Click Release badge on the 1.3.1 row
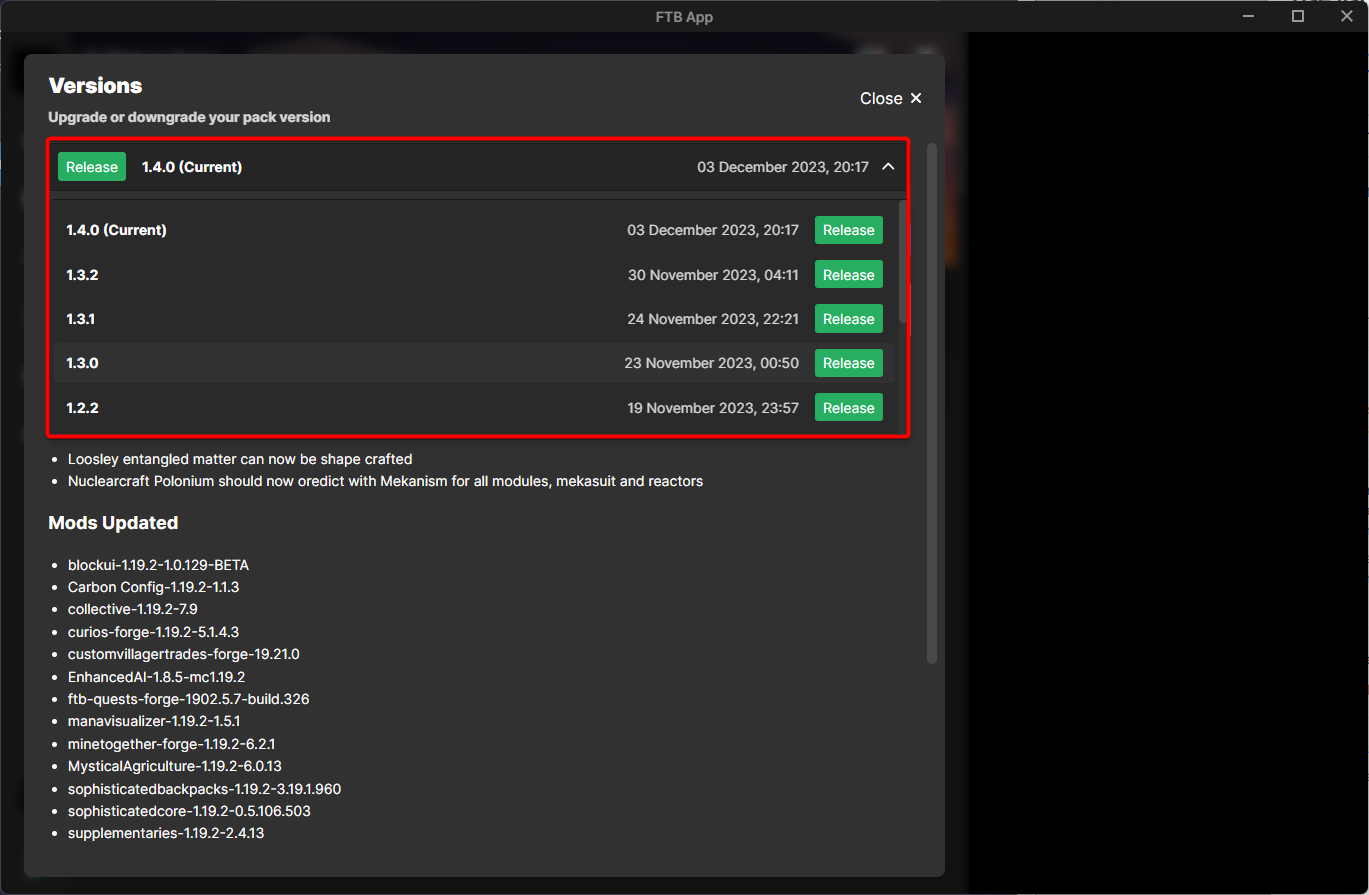Image resolution: width=1369 pixels, height=895 pixels. pos(849,319)
